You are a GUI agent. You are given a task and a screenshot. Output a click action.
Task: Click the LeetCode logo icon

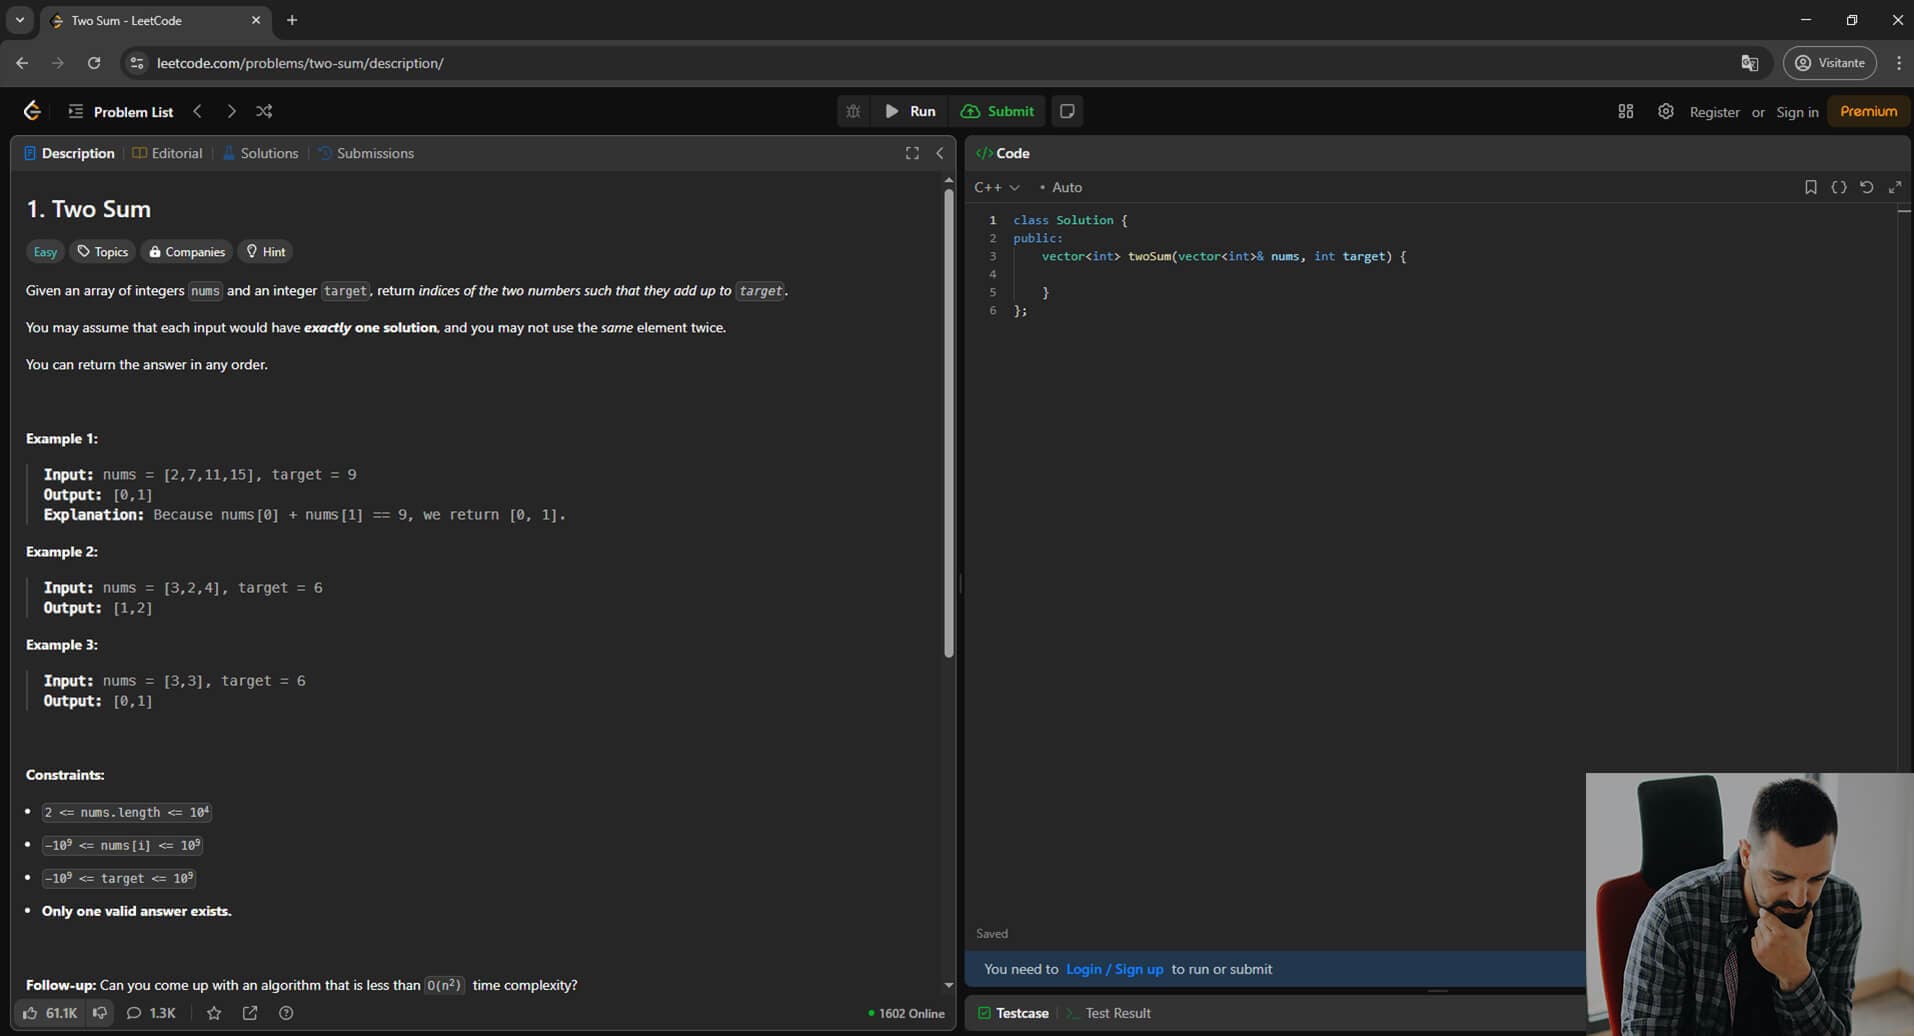[x=32, y=111]
